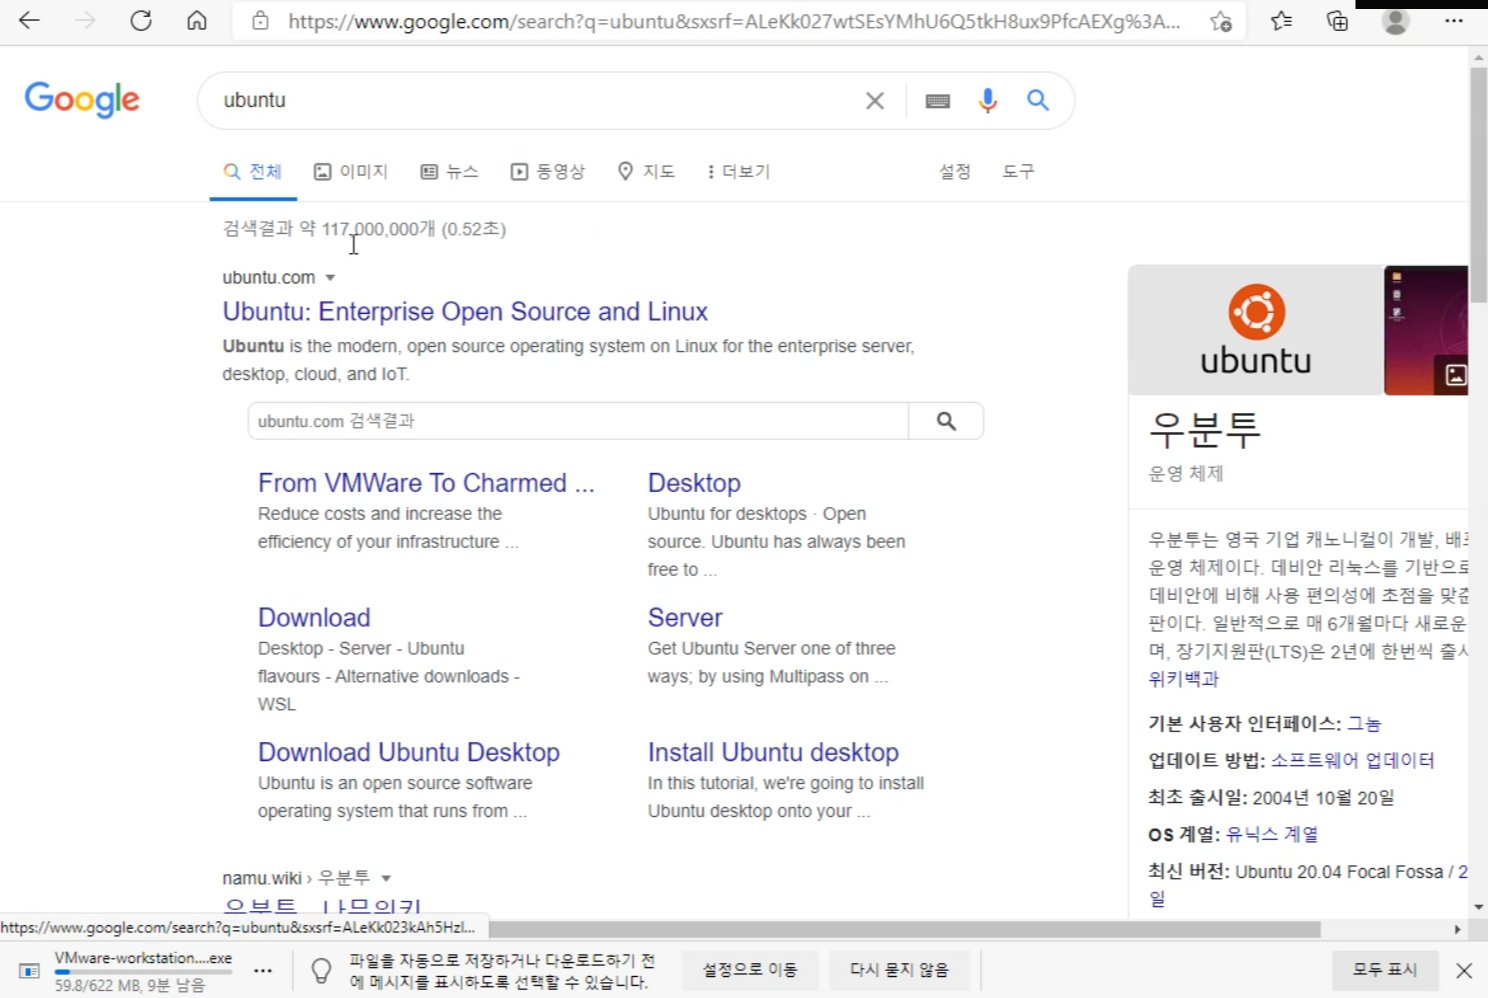1488x998 pixels.
Task: Click the site lock icon in address bar
Action: [x=260, y=20]
